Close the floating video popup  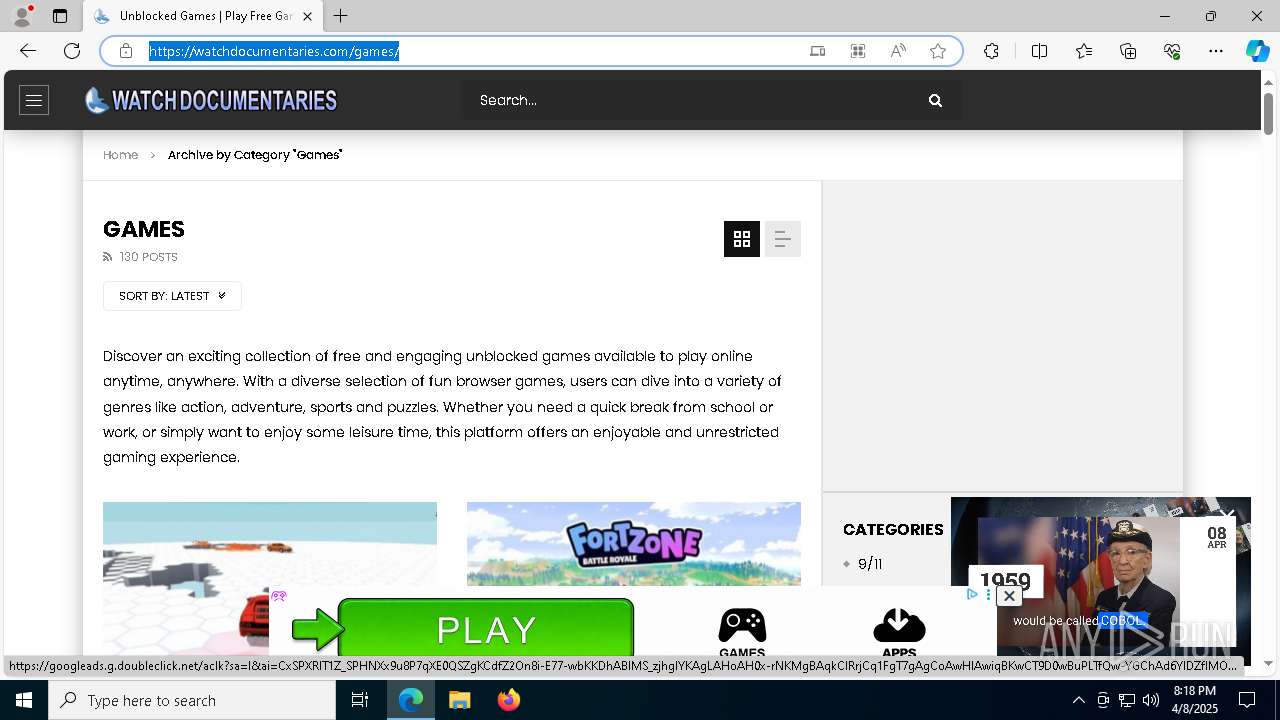click(x=1227, y=514)
